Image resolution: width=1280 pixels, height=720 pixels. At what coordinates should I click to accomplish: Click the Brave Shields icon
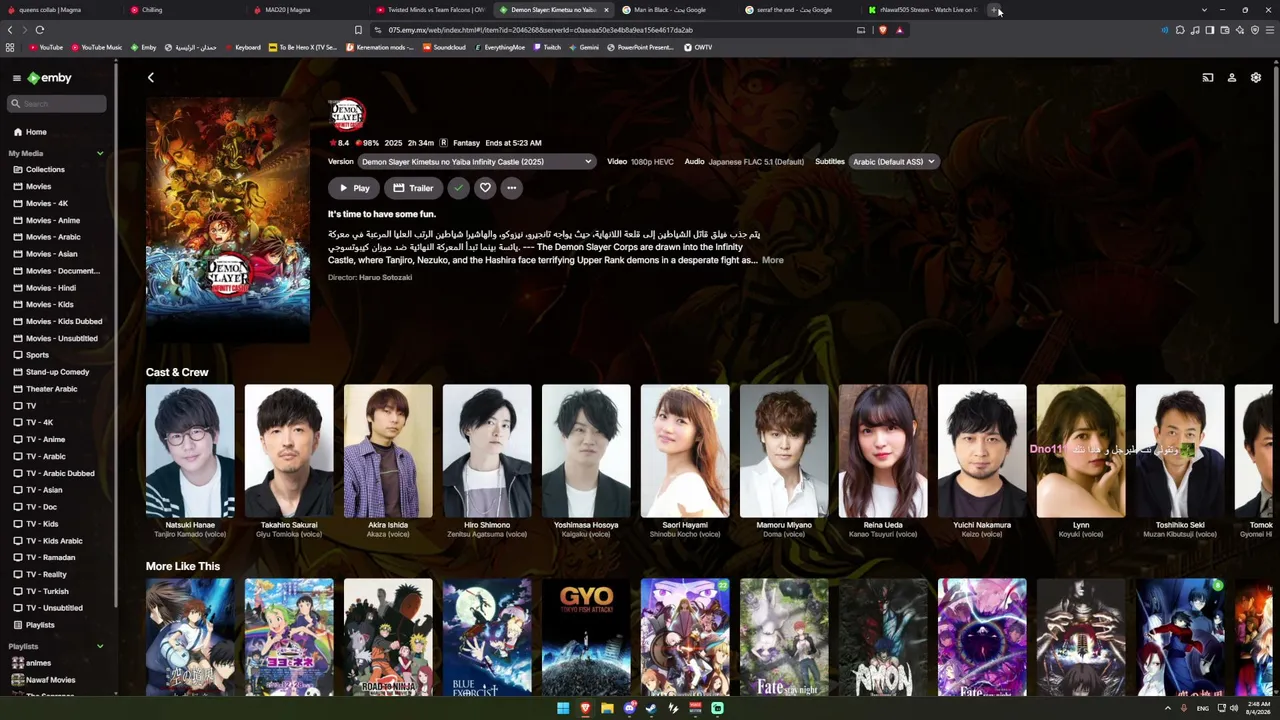pyautogui.click(x=883, y=30)
